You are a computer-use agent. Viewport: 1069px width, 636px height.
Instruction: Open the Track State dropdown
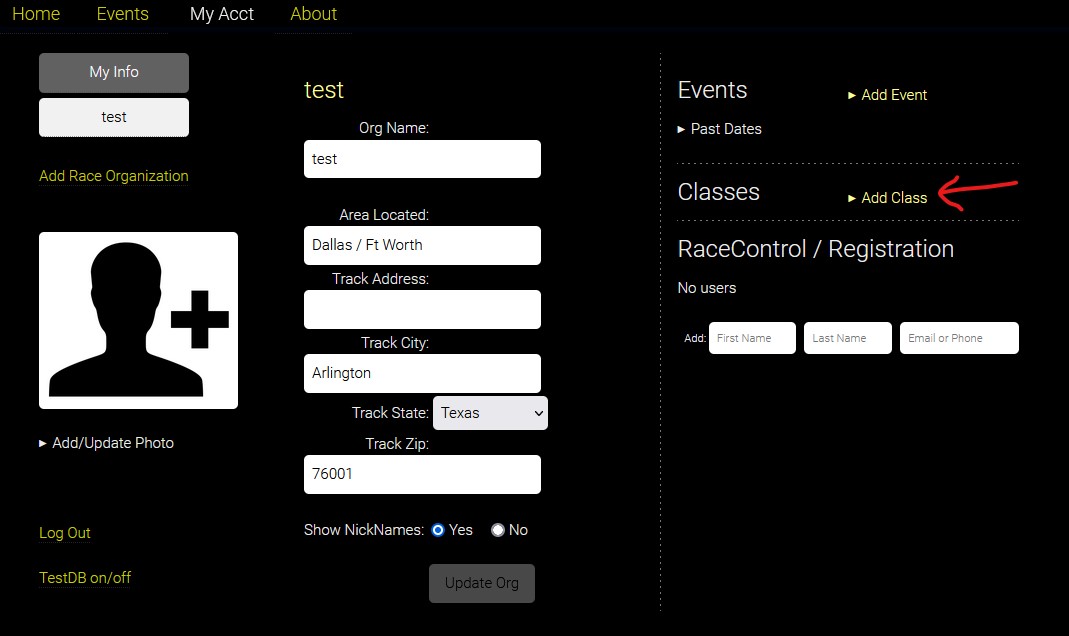tap(490, 413)
